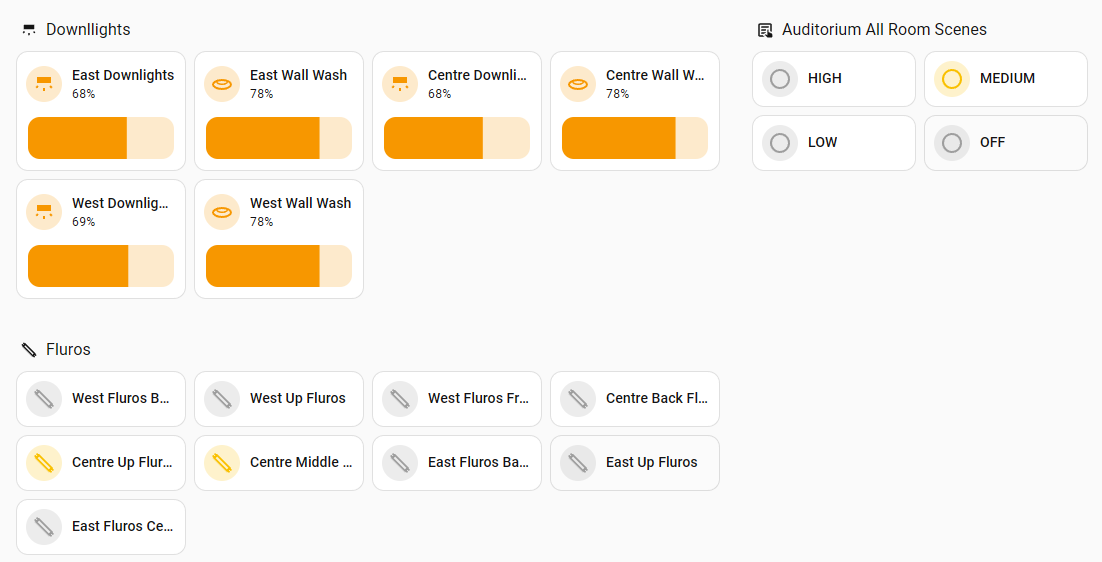
Task: Click the Auditorium All Room Scenes heading
Action: pyautogui.click(x=884, y=30)
